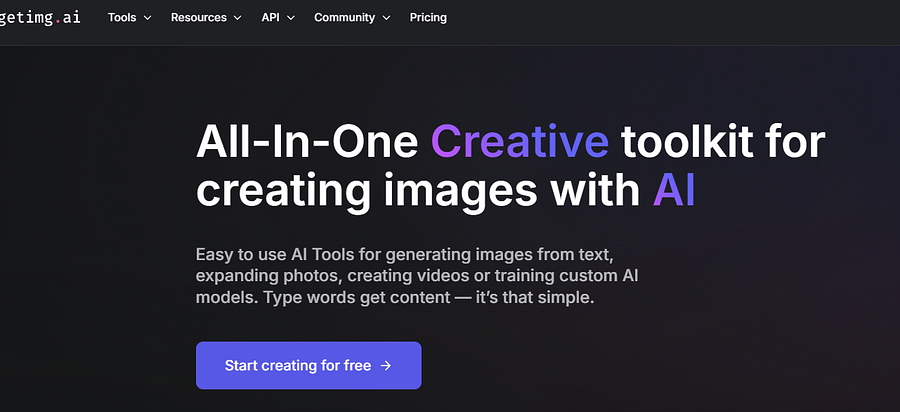Screen dimensions: 900x412
Task: Go to the Pricing page
Action: click(428, 18)
